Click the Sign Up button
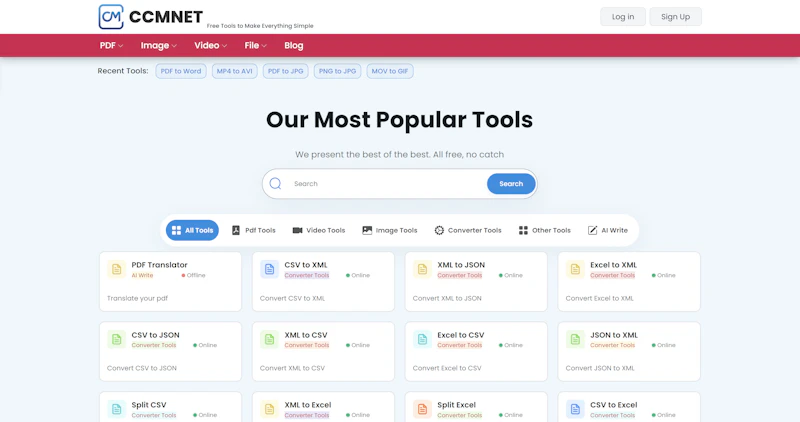This screenshot has width=800, height=422. (676, 17)
